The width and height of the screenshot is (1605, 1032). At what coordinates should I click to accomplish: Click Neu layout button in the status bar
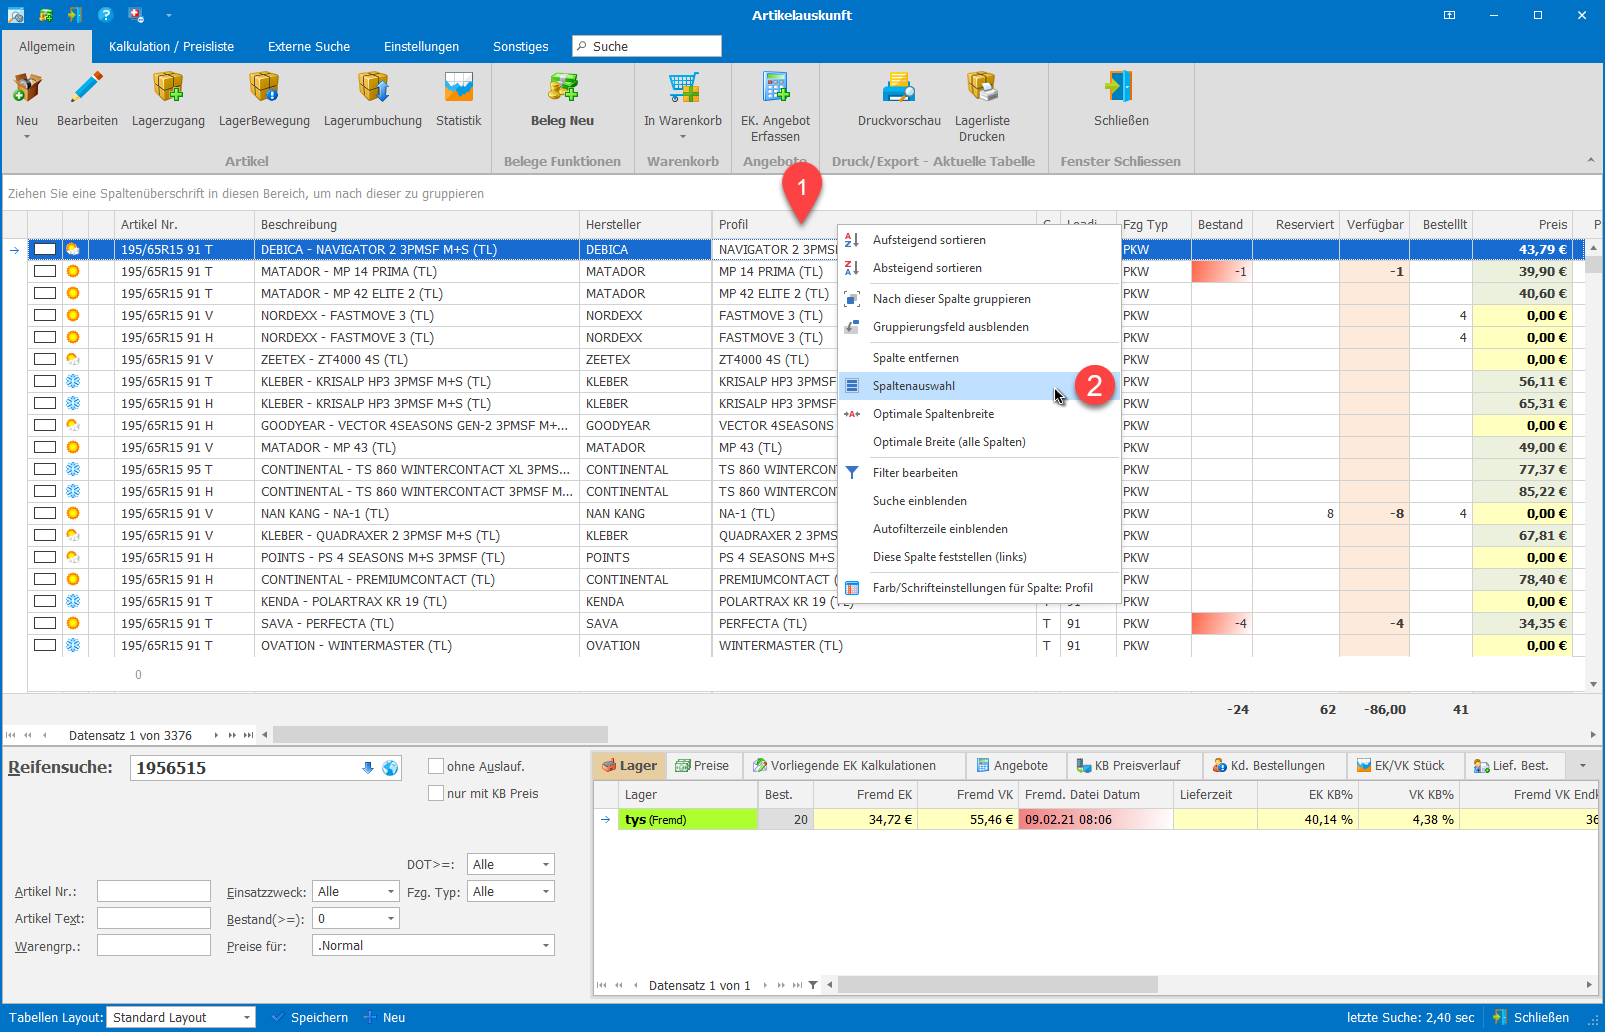point(384,1017)
